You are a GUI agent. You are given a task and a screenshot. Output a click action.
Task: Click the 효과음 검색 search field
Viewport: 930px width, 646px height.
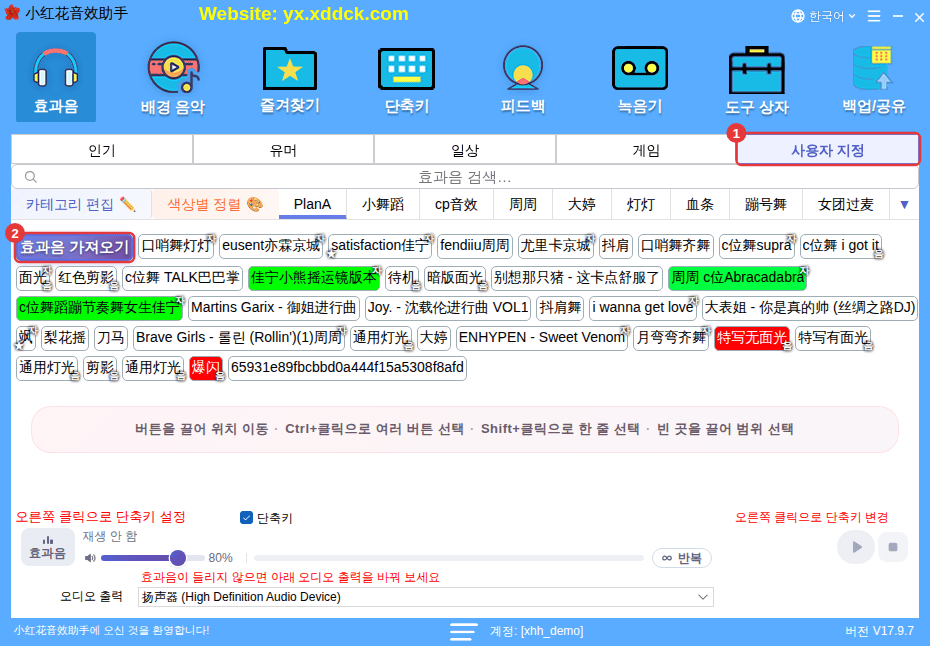464,177
